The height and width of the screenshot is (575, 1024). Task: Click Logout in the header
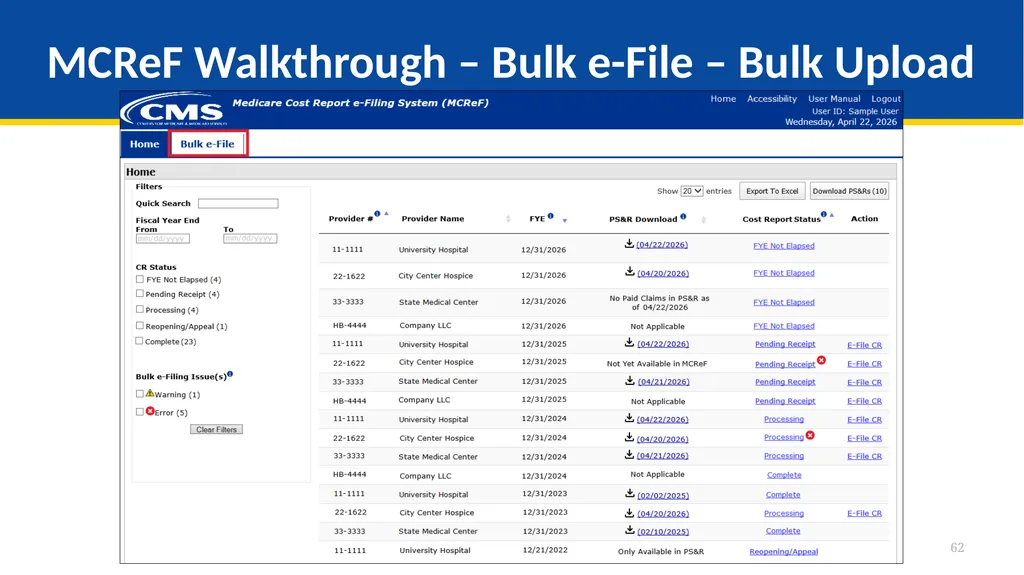(886, 99)
